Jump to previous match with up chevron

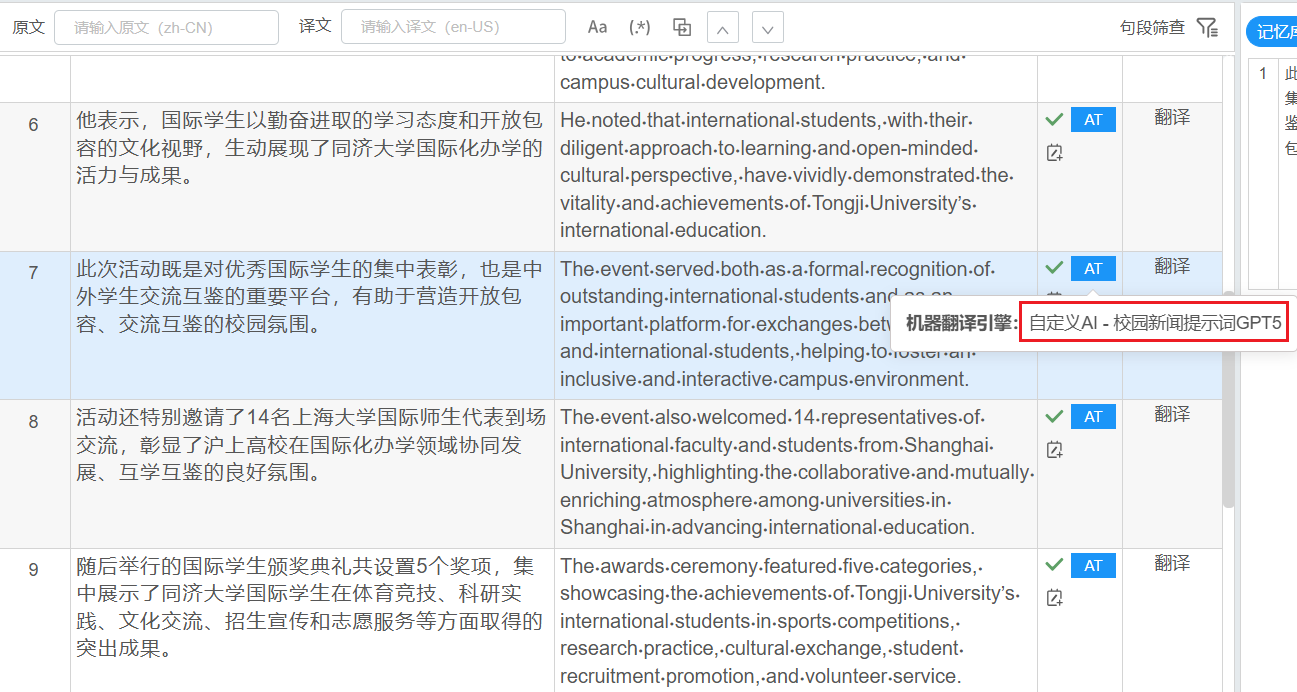point(722,28)
